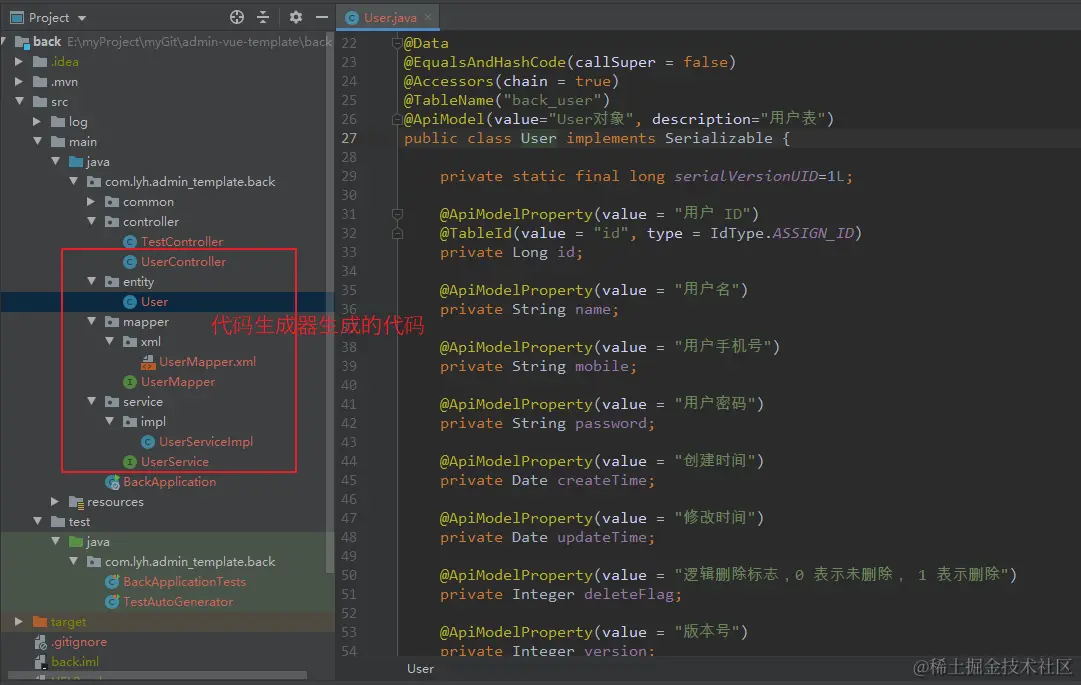The width and height of the screenshot is (1081, 685).
Task: Open the Project view dropdown
Action: [x=81, y=18]
